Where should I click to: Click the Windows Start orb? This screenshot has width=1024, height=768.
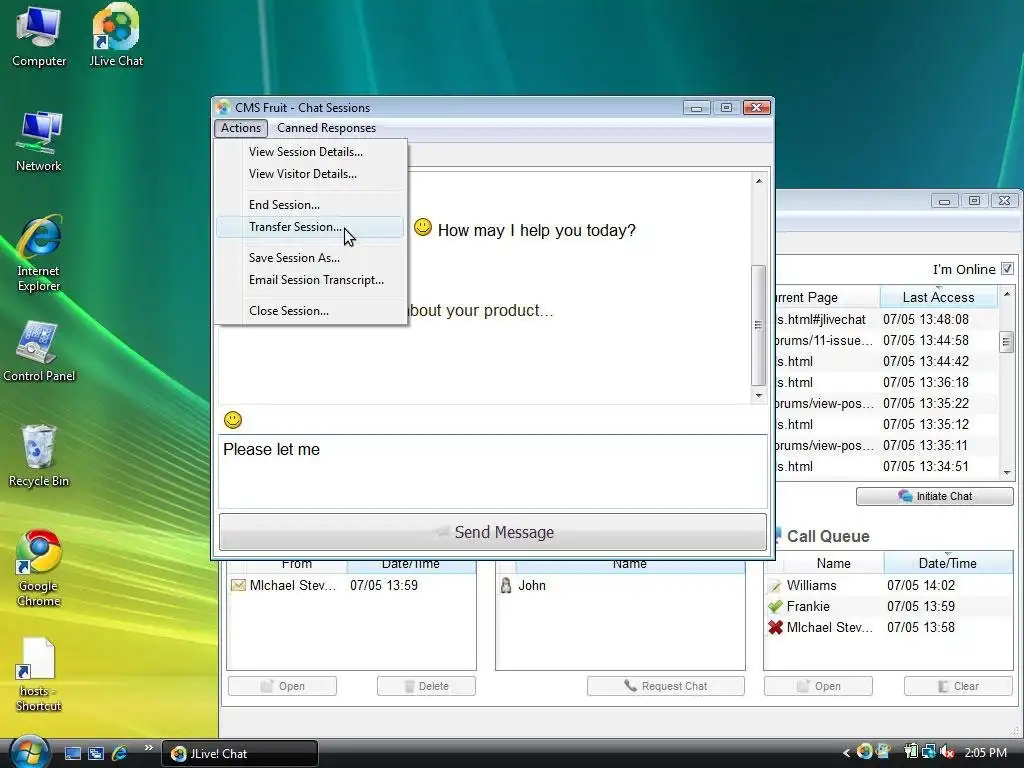[29, 752]
